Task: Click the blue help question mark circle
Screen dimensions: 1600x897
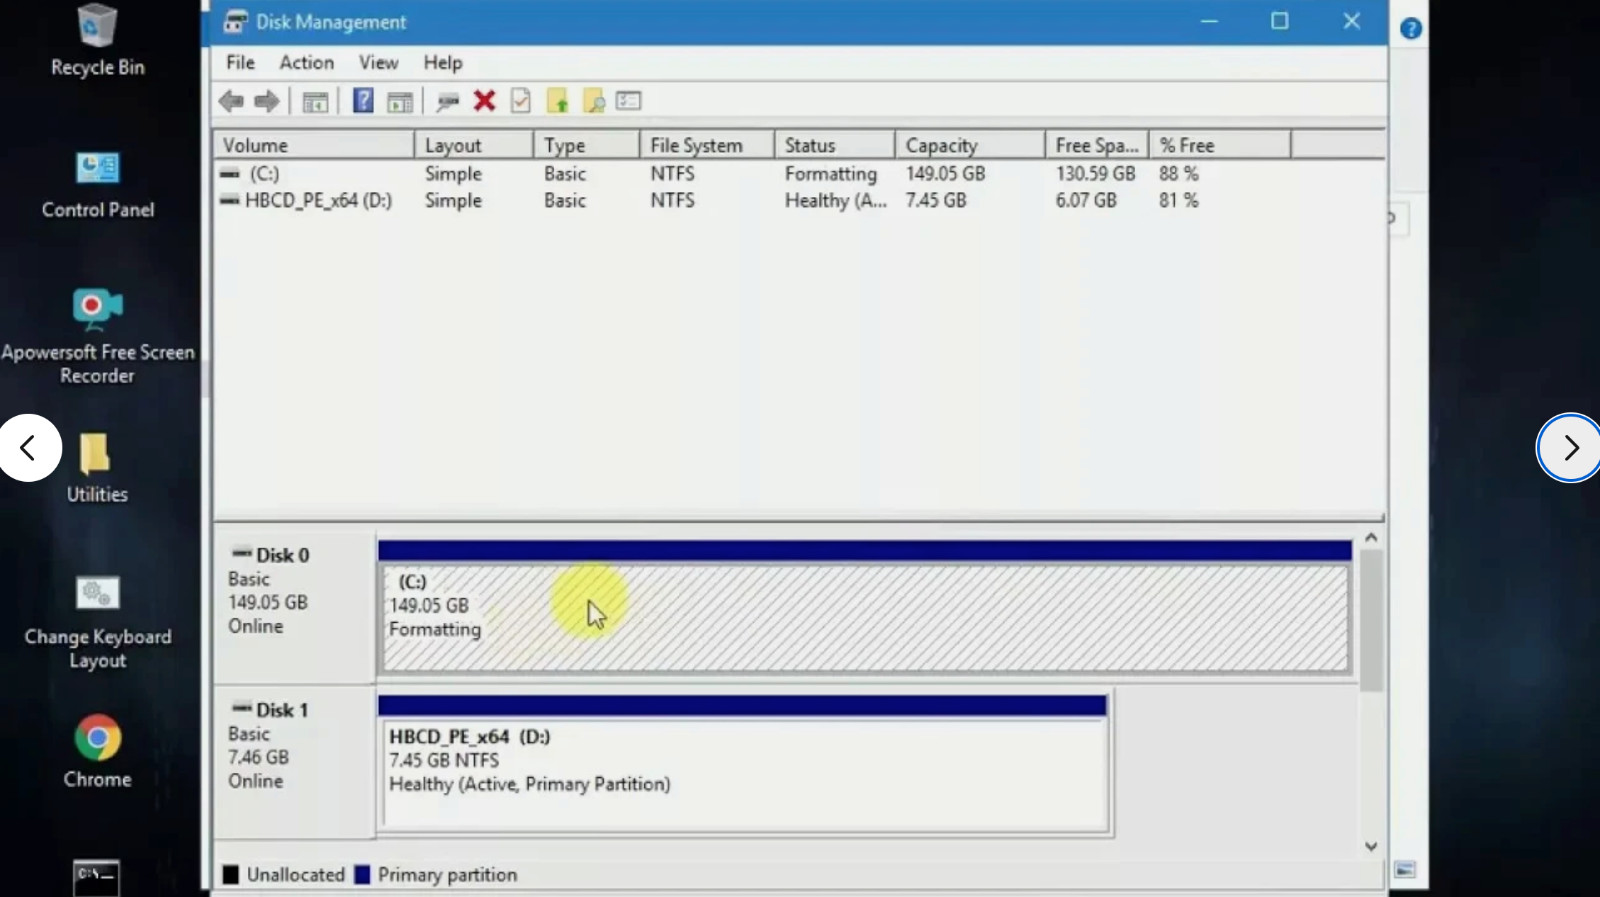Action: pyautogui.click(x=1411, y=29)
